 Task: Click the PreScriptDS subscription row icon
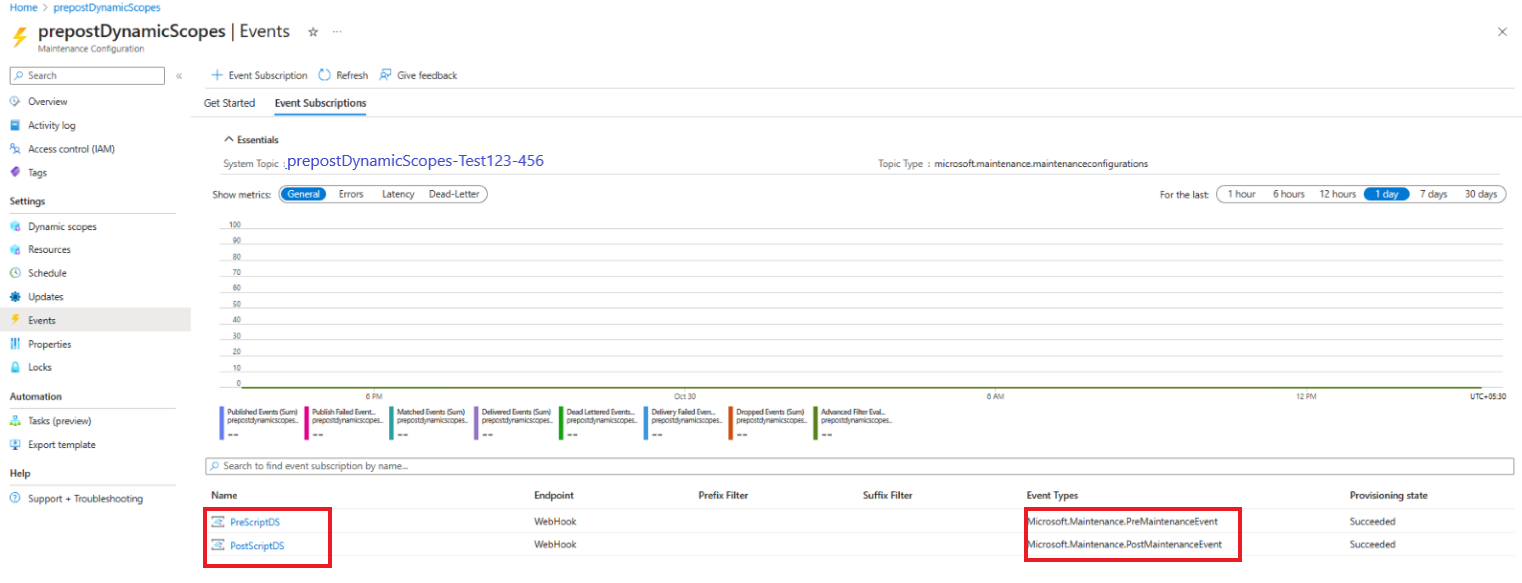218,521
